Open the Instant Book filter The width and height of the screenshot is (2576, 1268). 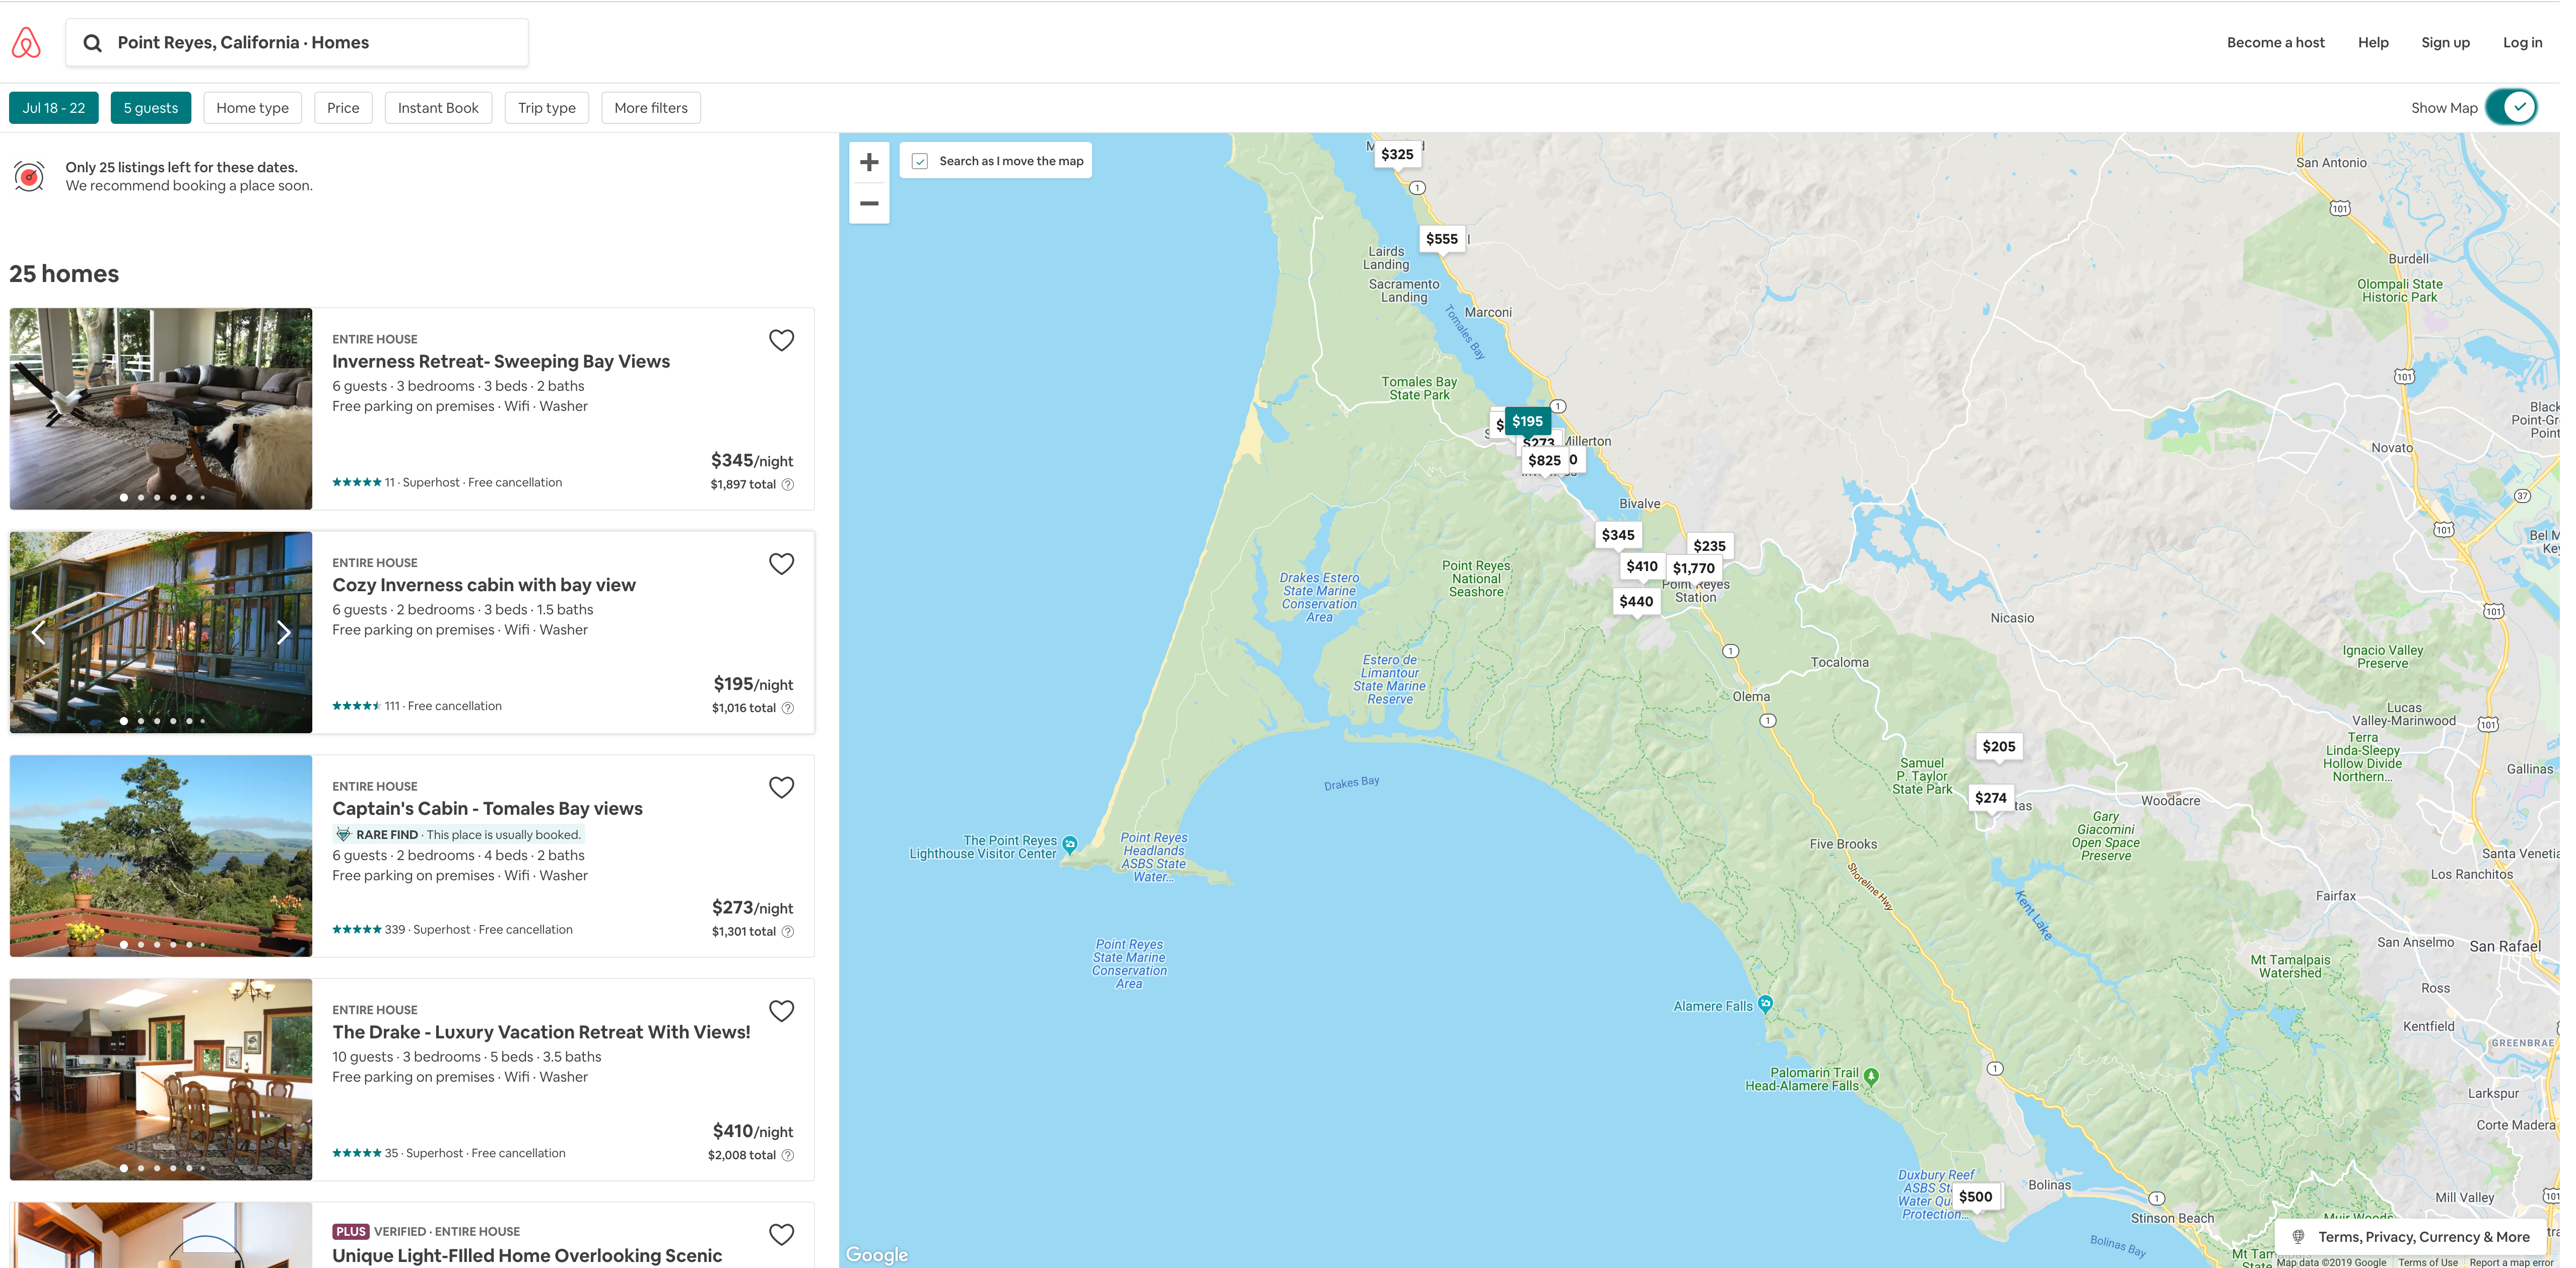click(438, 108)
